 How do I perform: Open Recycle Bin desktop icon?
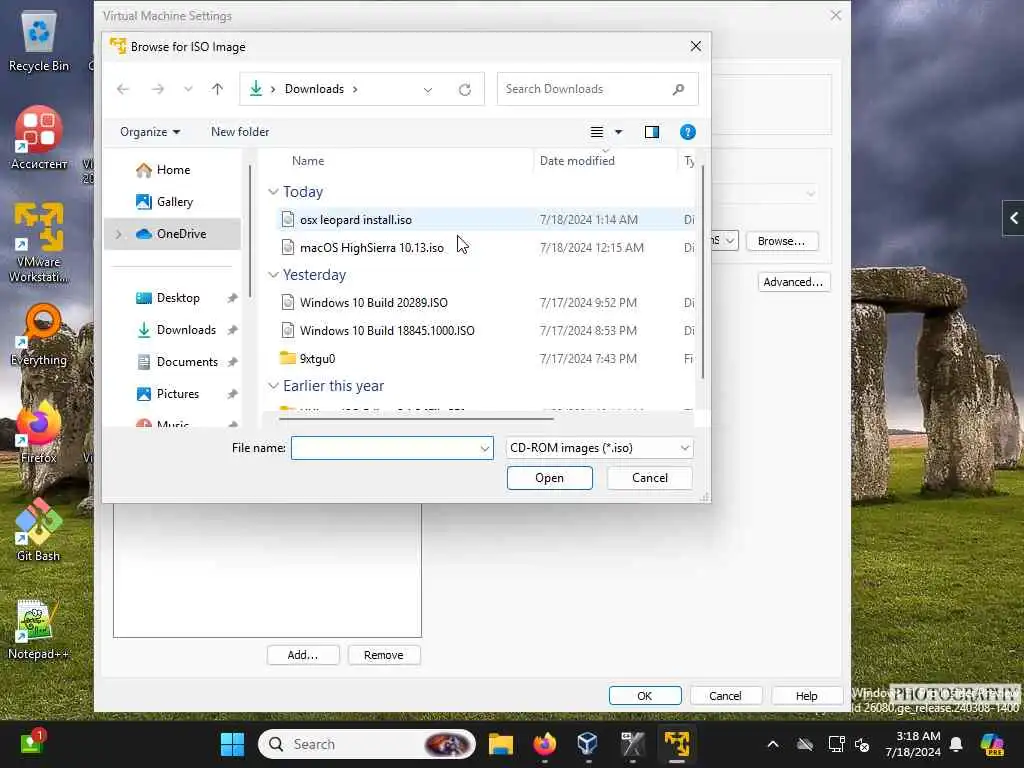pos(39,42)
